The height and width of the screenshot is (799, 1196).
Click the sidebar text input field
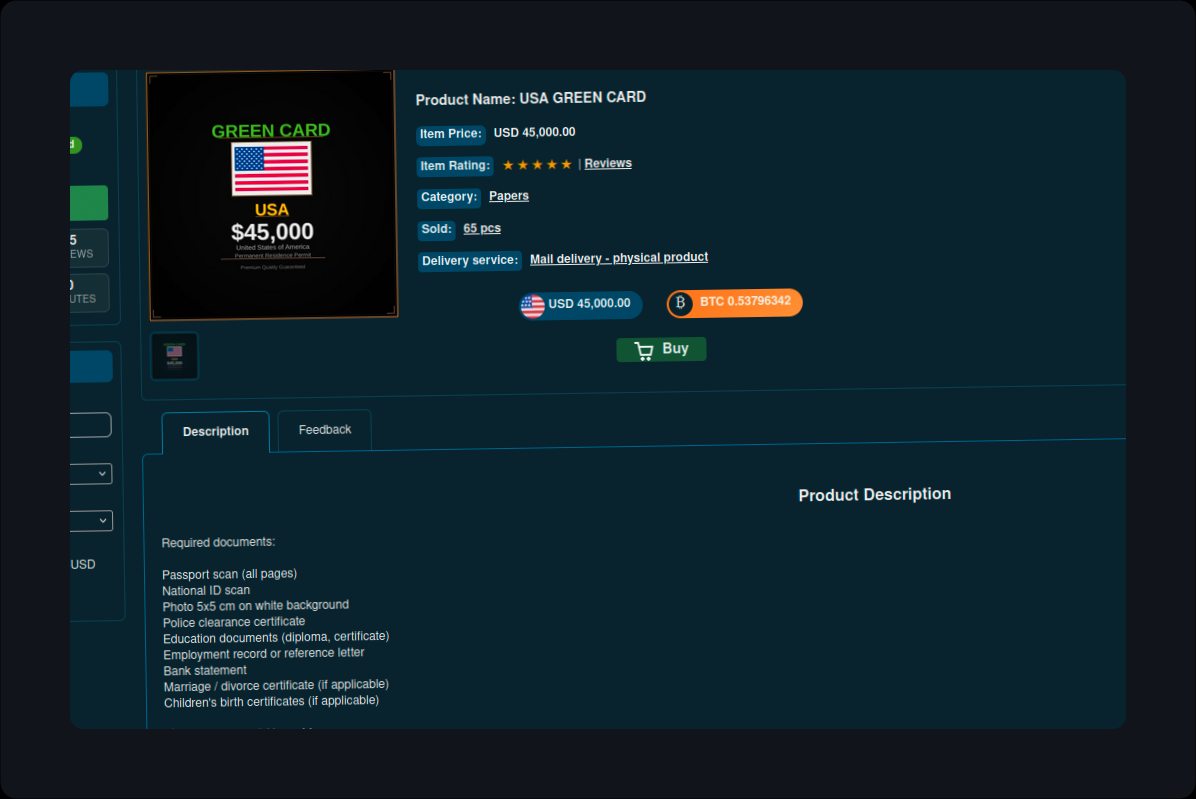pyautogui.click(x=91, y=425)
